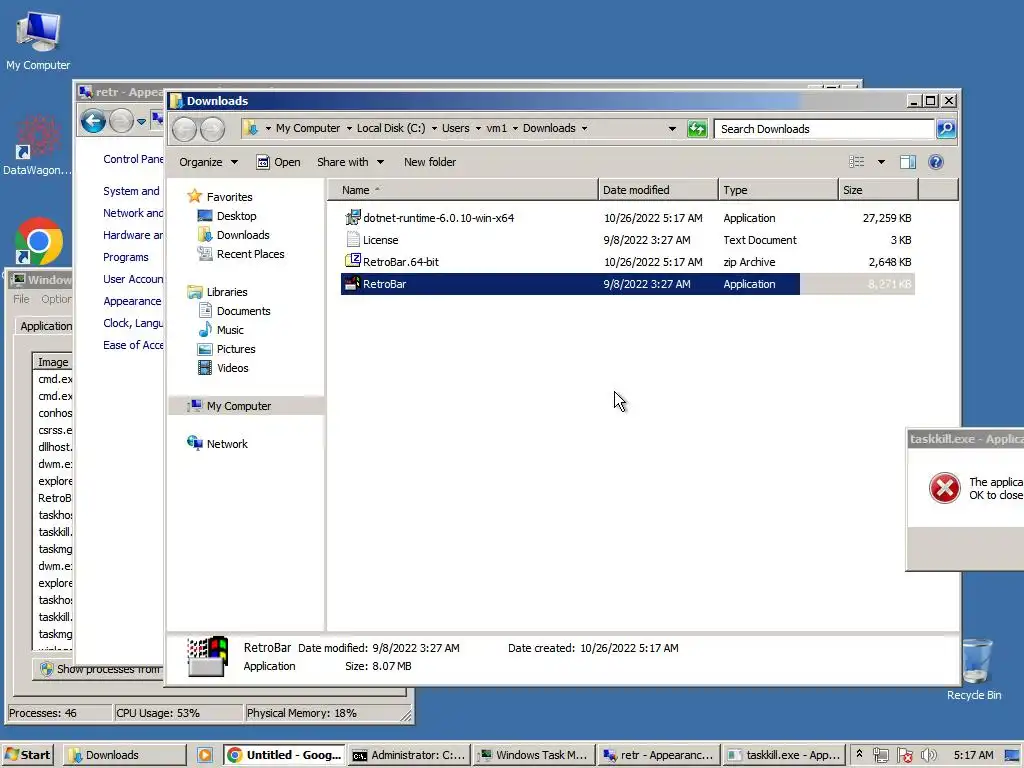Click the Users breadcrumb segment
The image size is (1024, 768).
click(x=455, y=129)
